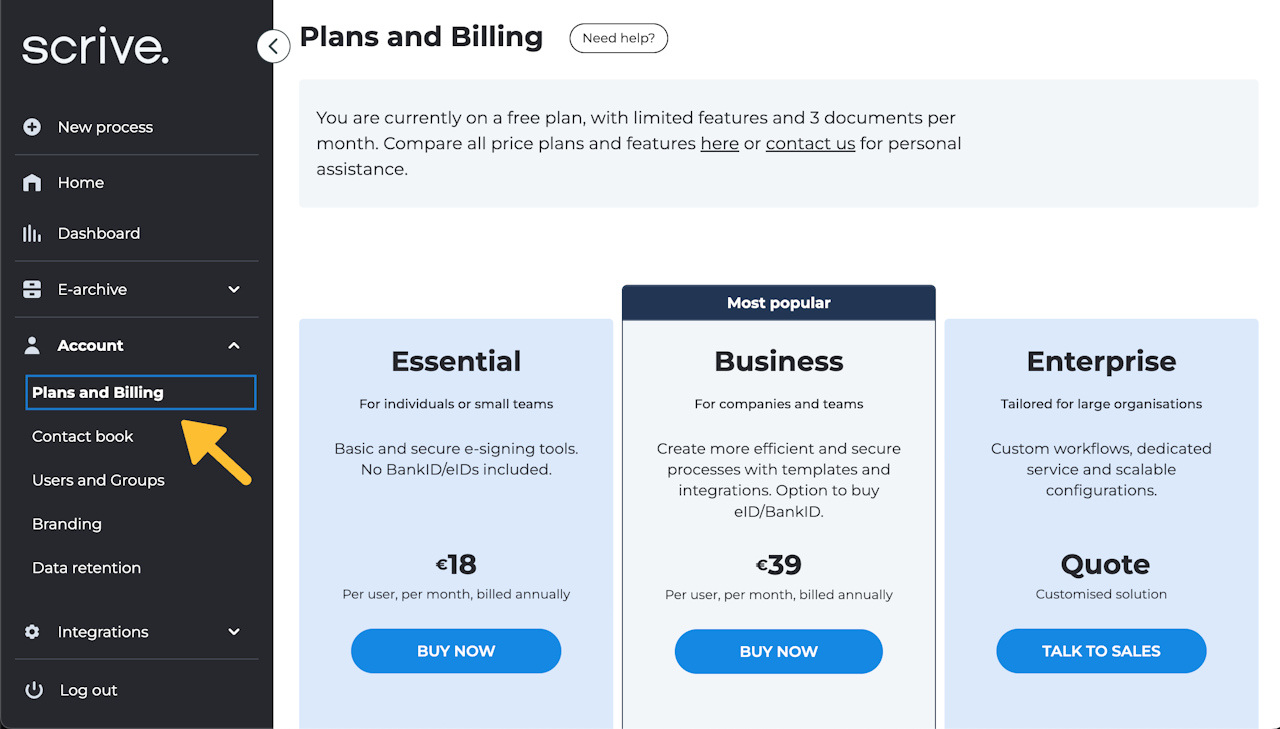The height and width of the screenshot is (729, 1280).
Task: Click the Dashboard bar chart icon
Action: [x=32, y=233]
